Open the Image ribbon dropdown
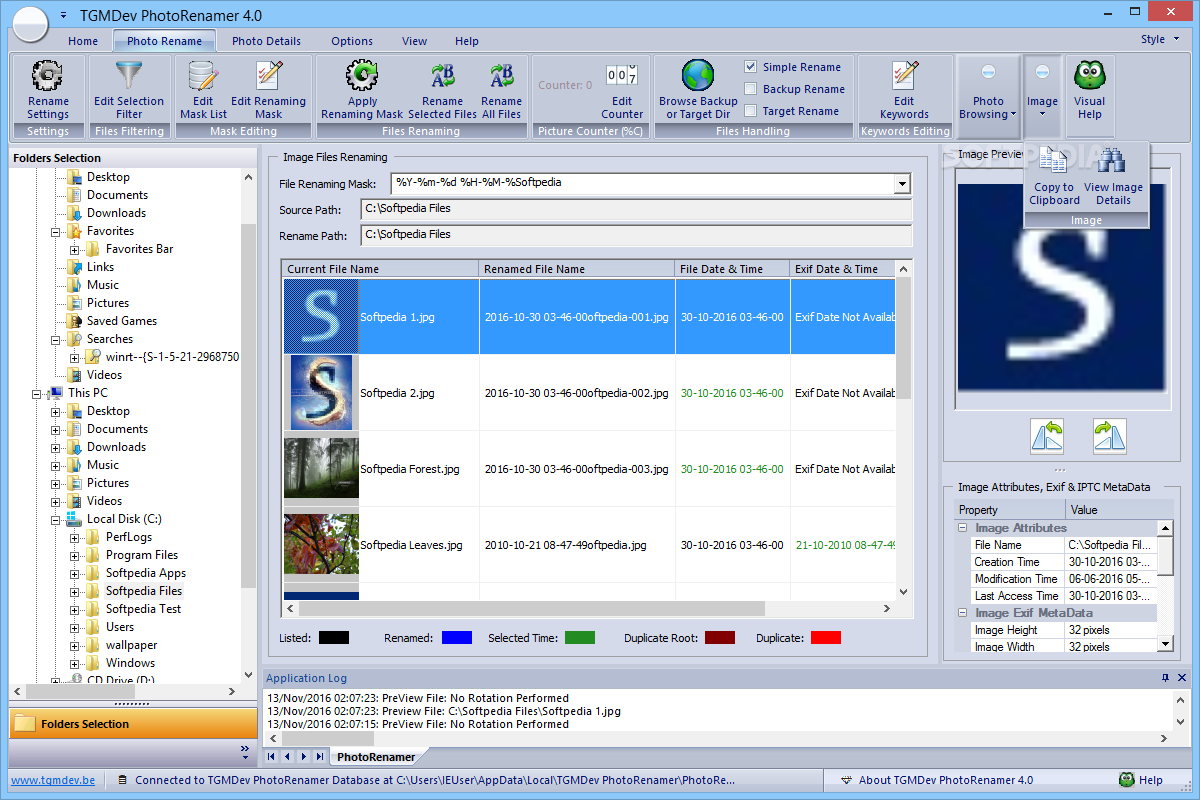The width and height of the screenshot is (1200, 800). point(1042,97)
